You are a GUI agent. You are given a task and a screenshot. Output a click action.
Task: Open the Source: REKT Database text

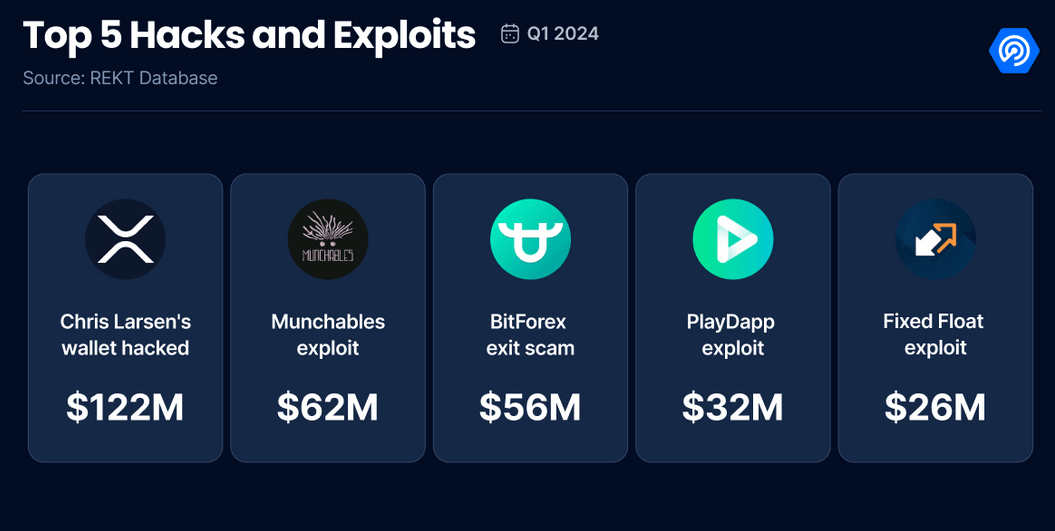click(x=120, y=78)
